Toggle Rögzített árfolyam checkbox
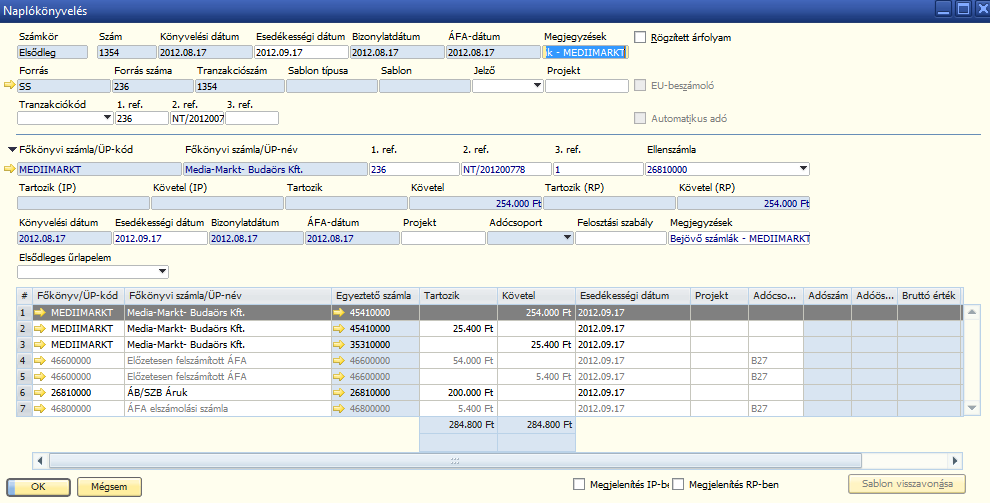This screenshot has width=990, height=503. tap(640, 37)
